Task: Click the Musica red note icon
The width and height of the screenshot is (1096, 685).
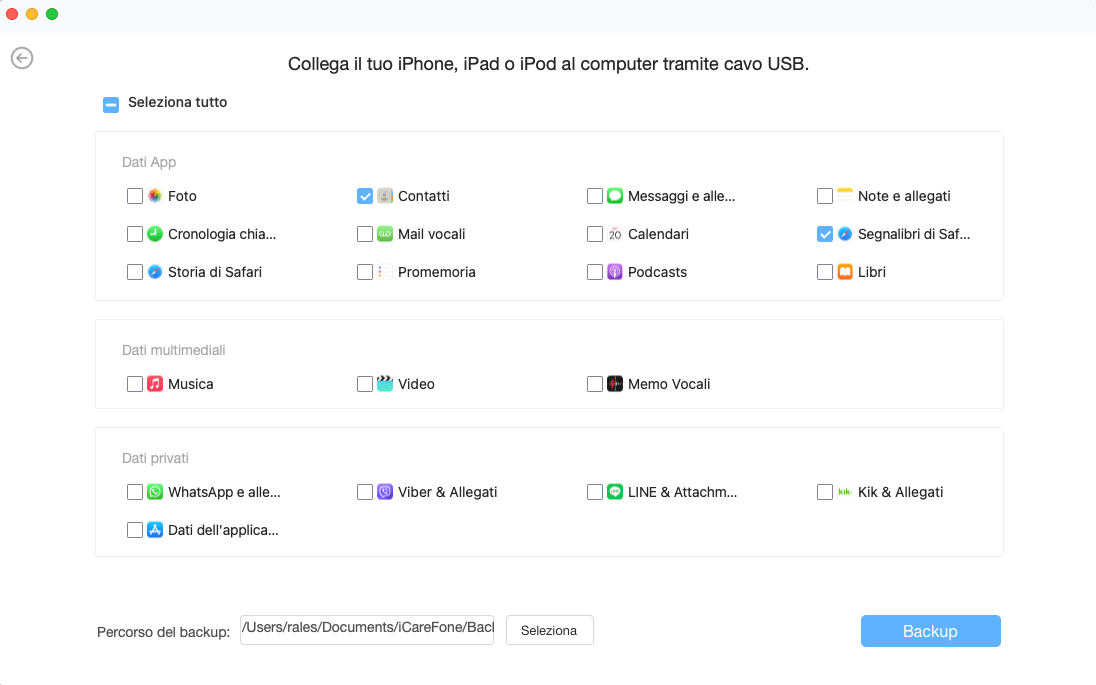Action: (x=155, y=384)
